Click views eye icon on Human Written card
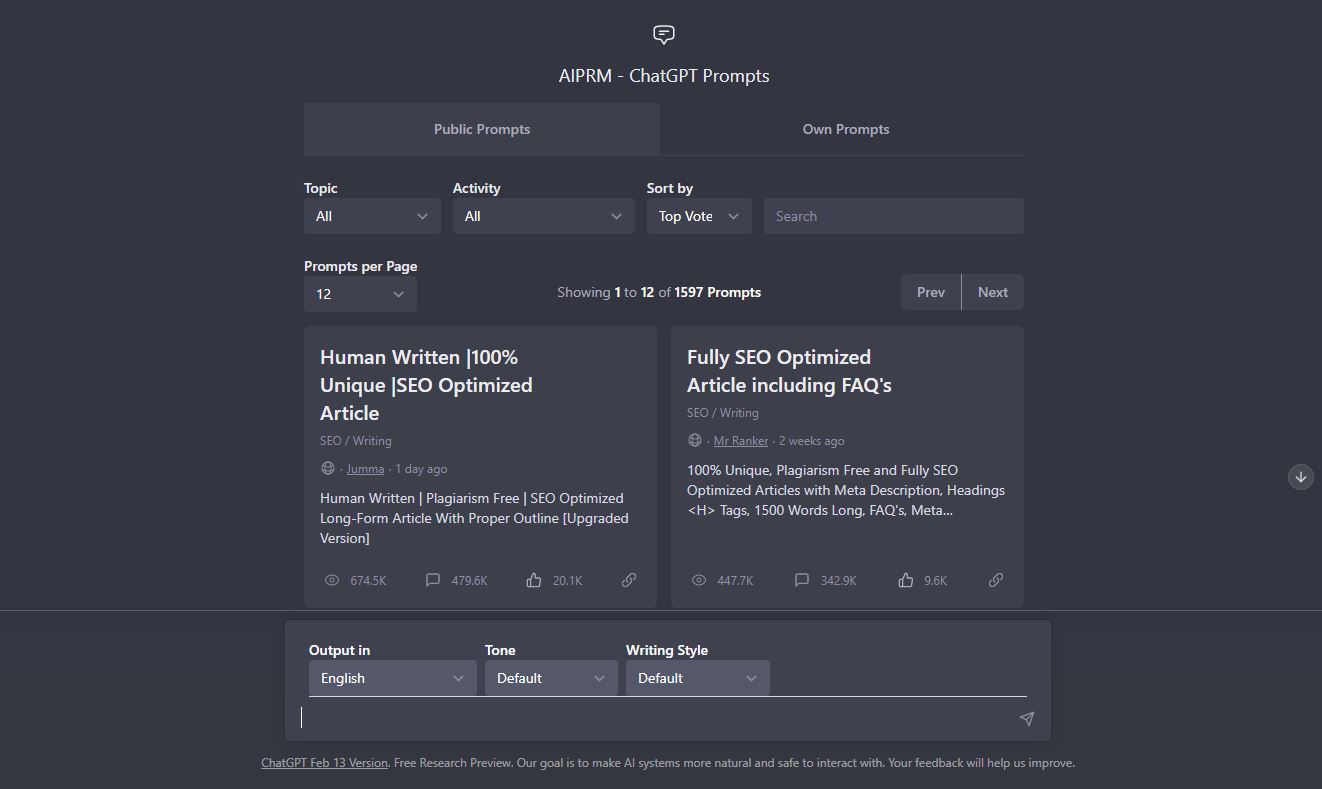 [332, 580]
